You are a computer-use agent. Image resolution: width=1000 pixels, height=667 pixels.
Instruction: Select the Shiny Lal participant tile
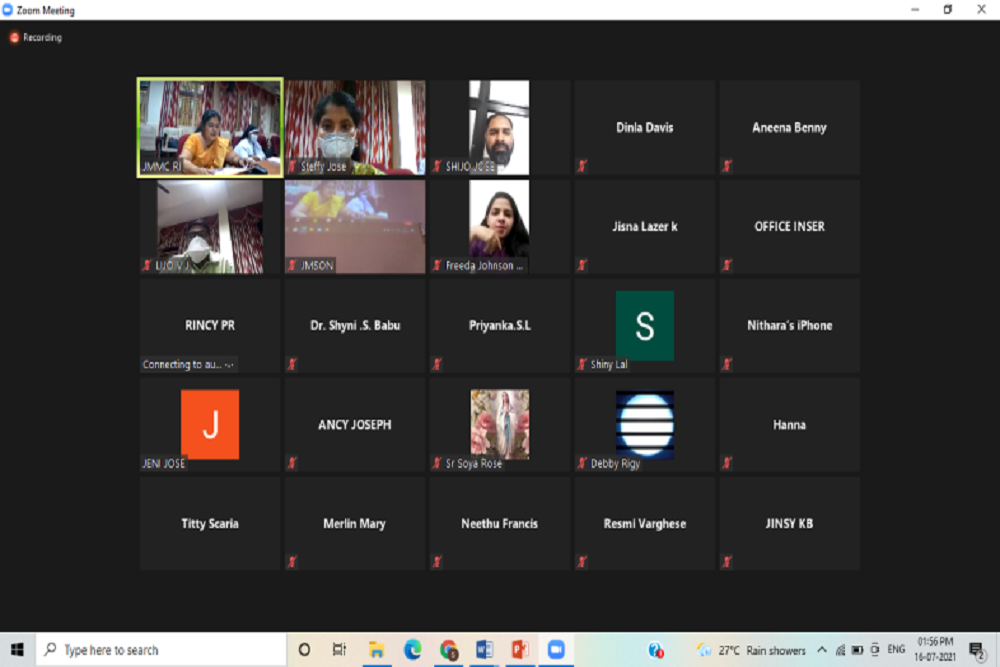644,326
